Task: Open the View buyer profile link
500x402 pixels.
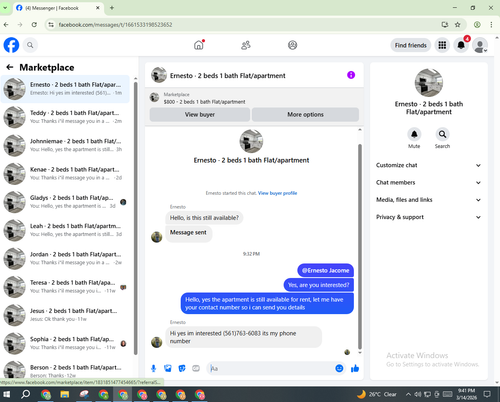Action: [277, 193]
